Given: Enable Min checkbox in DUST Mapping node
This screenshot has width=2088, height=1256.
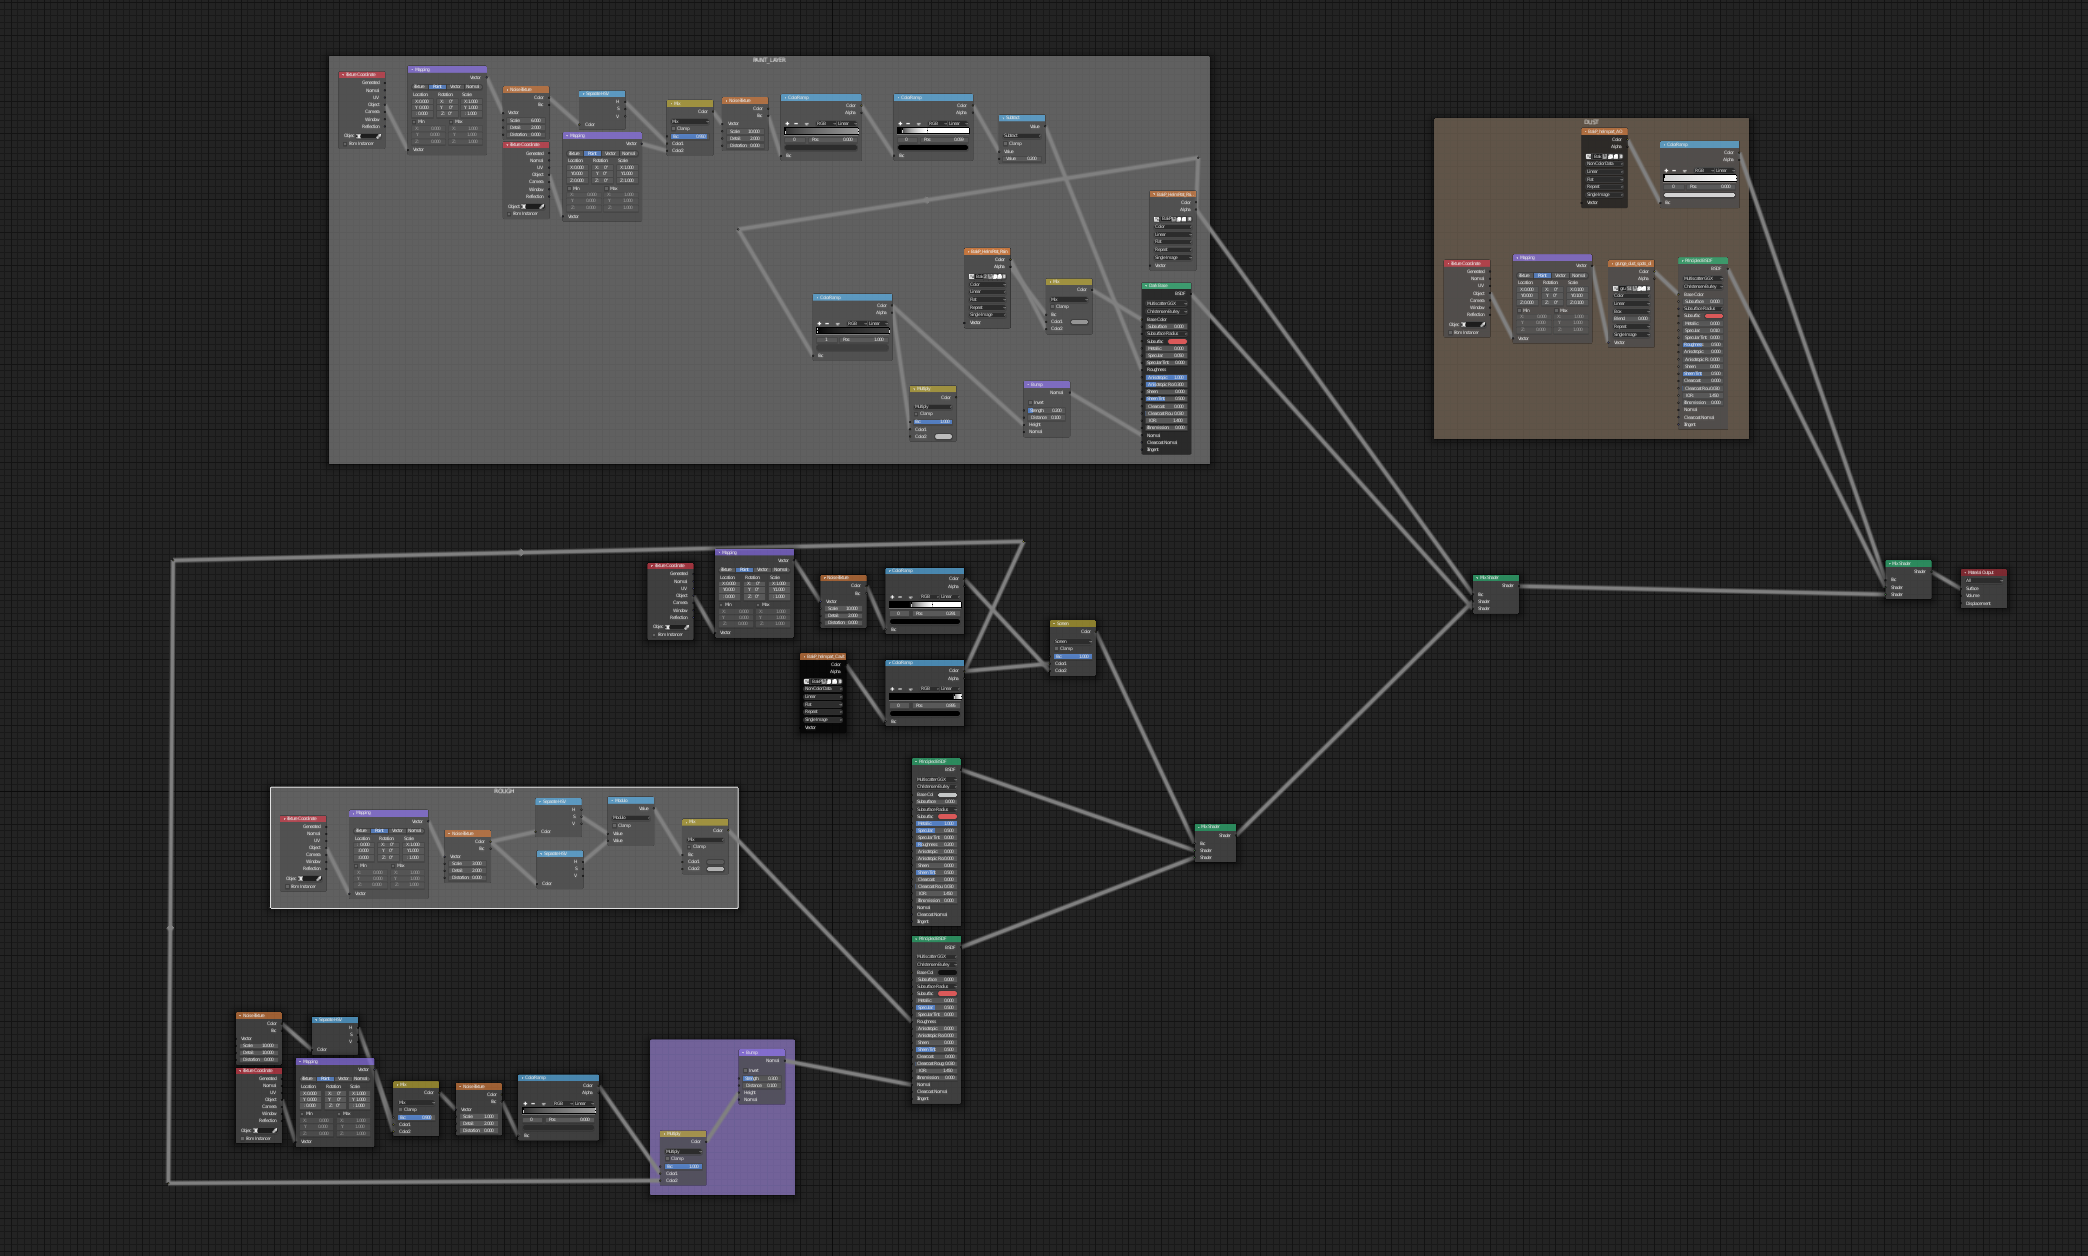Looking at the screenshot, I should click(x=1520, y=310).
